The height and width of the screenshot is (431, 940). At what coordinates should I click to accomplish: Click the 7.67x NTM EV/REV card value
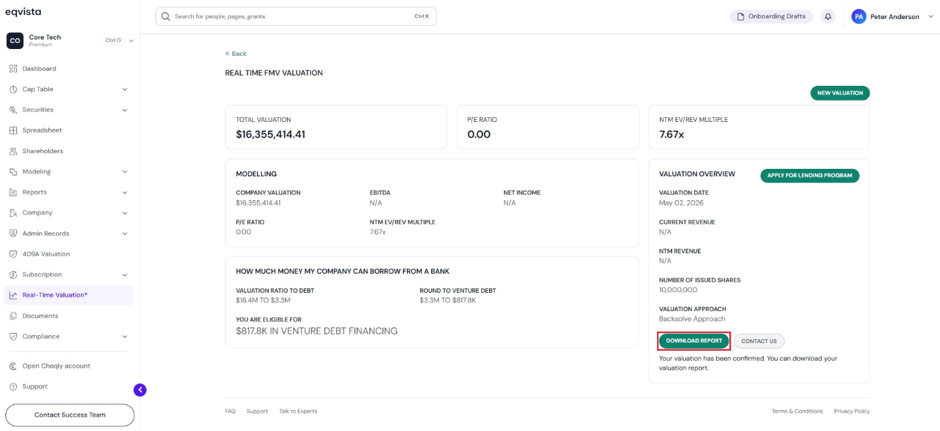(671, 134)
